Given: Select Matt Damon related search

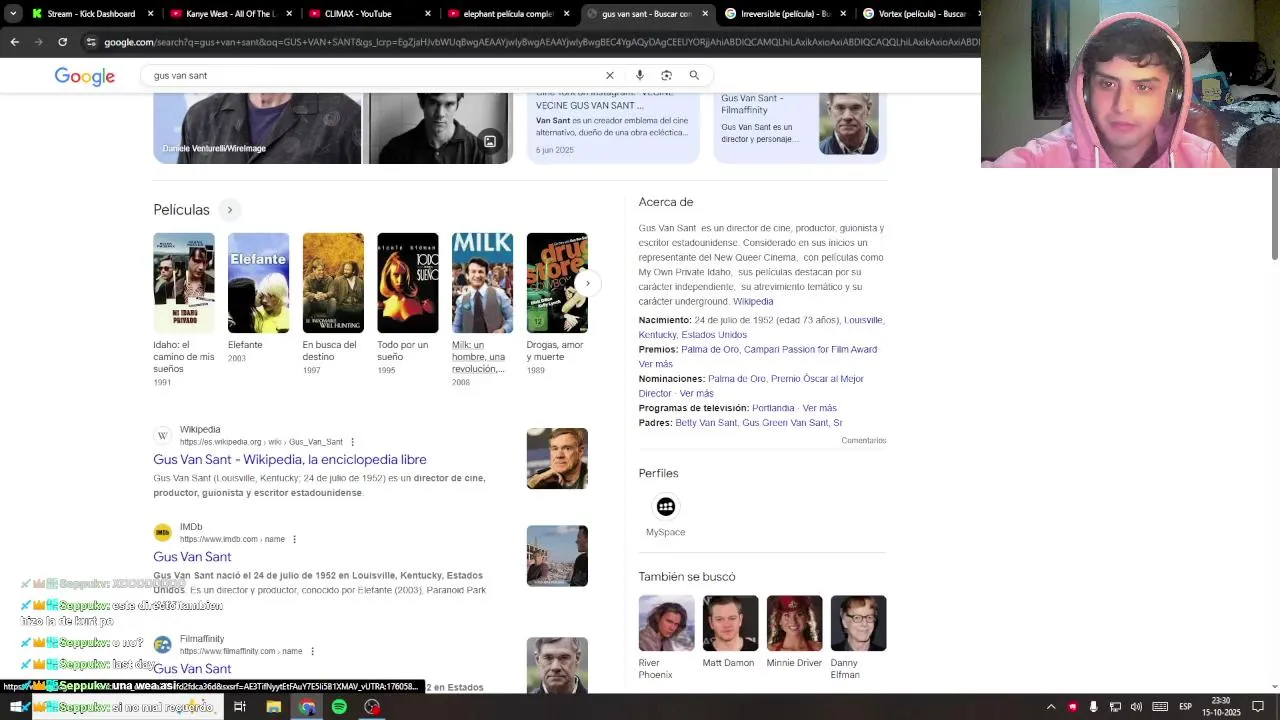Looking at the screenshot, I should pos(730,632).
